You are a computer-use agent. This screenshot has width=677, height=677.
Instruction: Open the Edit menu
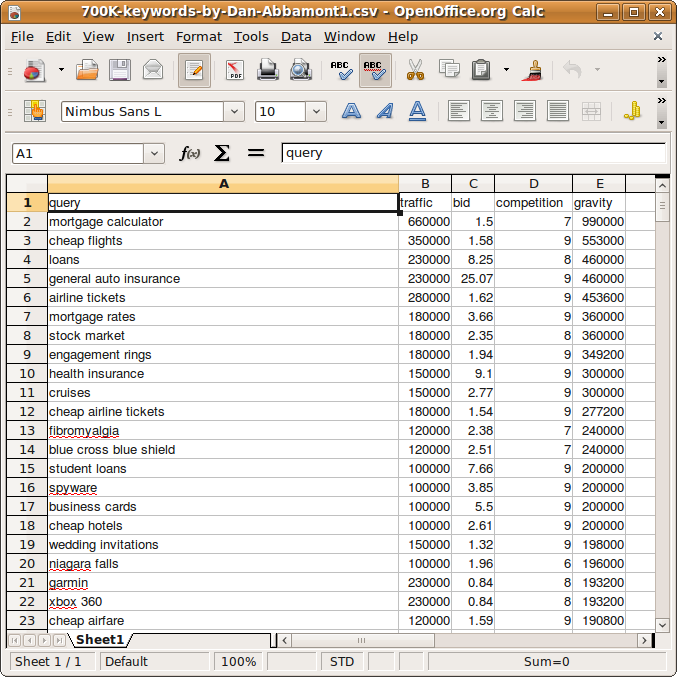58,37
